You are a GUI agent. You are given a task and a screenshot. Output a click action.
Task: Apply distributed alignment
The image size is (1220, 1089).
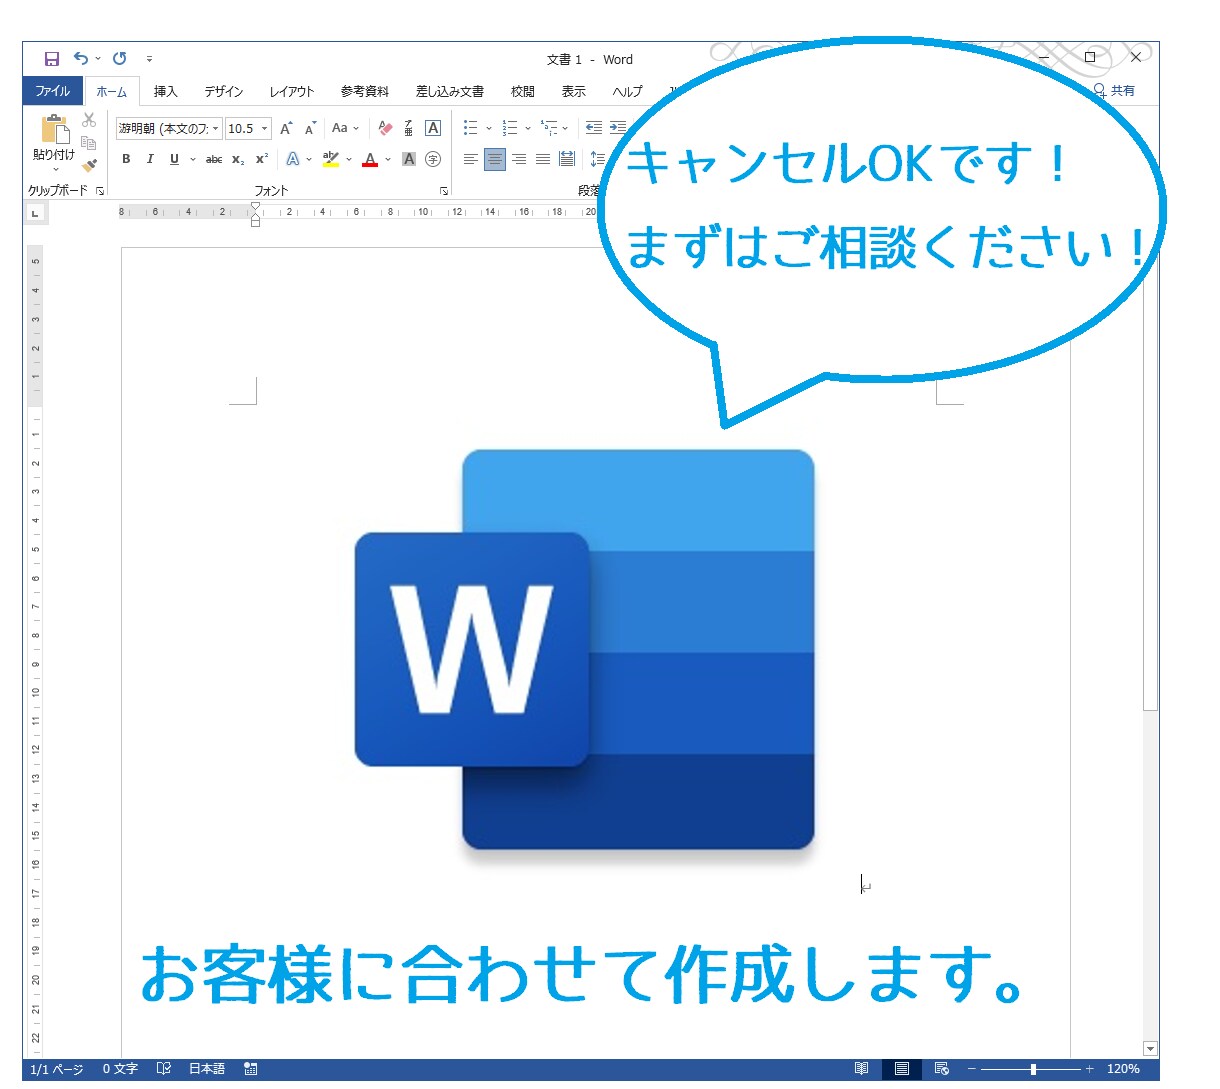[567, 159]
